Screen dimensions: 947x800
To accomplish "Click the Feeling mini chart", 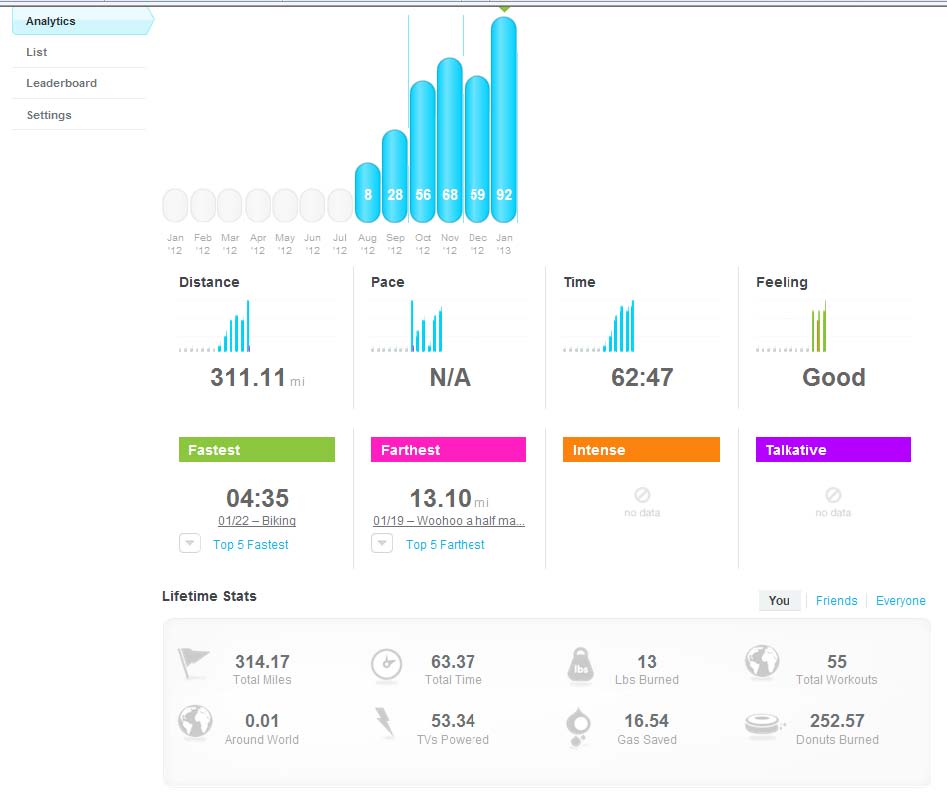I will (x=833, y=326).
